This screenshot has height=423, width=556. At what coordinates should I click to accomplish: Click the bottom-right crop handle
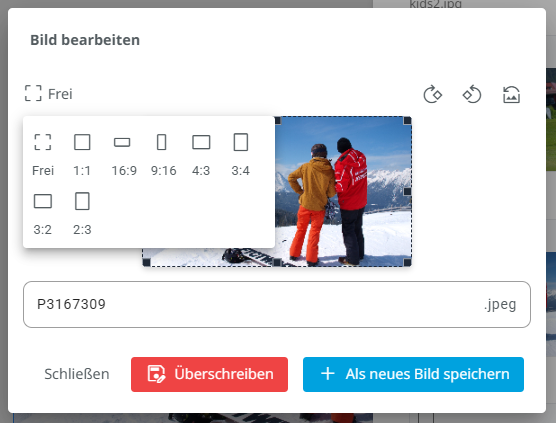click(407, 262)
